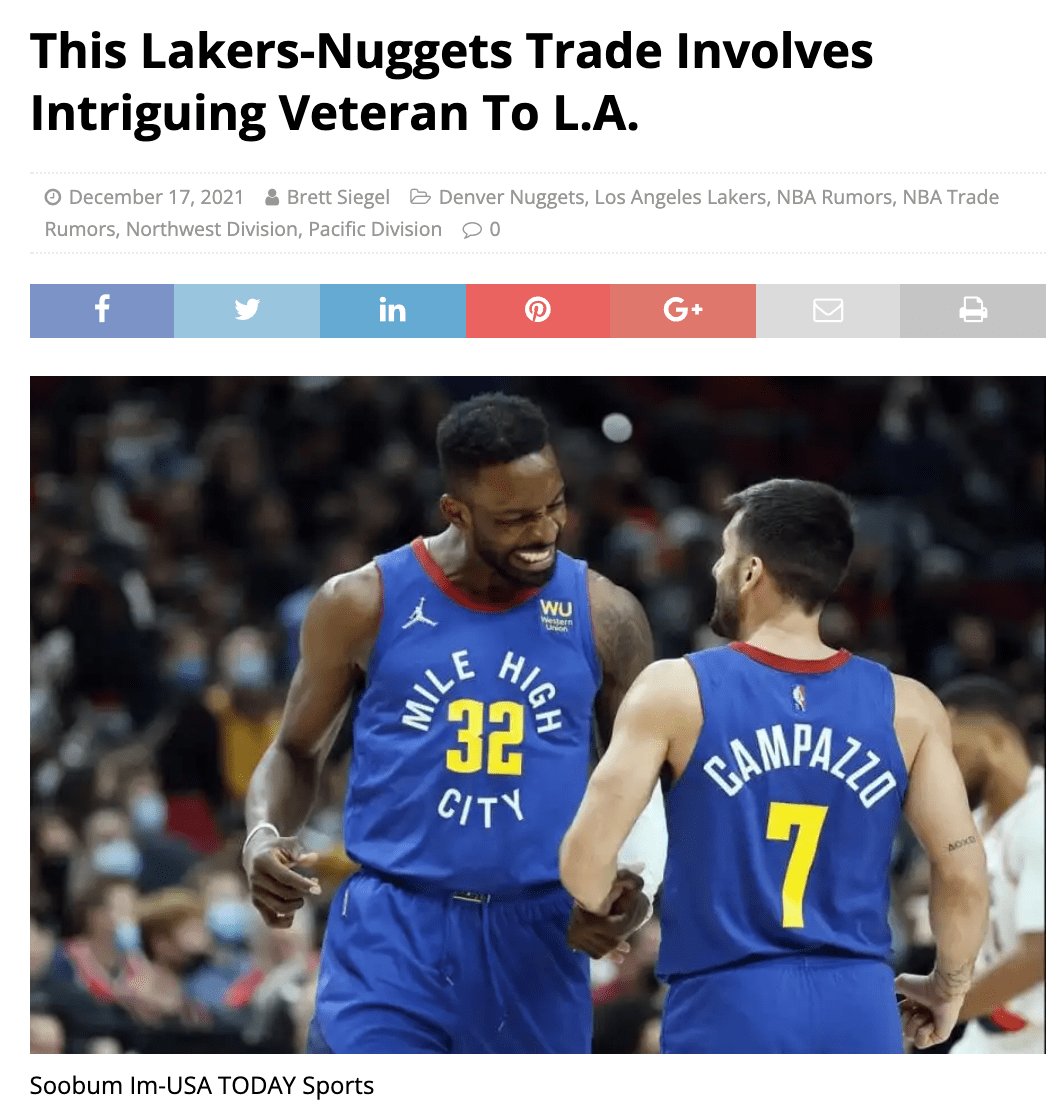The width and height of the screenshot is (1064, 1112).
Task: Open the NBA Trade Rumors category
Action: tap(521, 213)
